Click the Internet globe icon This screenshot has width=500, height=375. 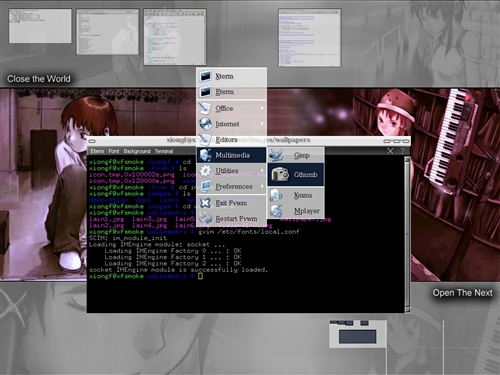[x=205, y=124]
